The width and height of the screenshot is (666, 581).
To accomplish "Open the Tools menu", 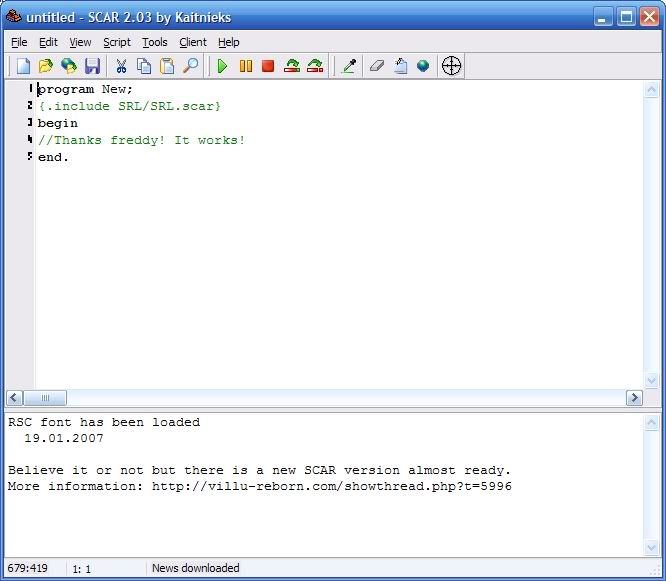I will (x=154, y=42).
